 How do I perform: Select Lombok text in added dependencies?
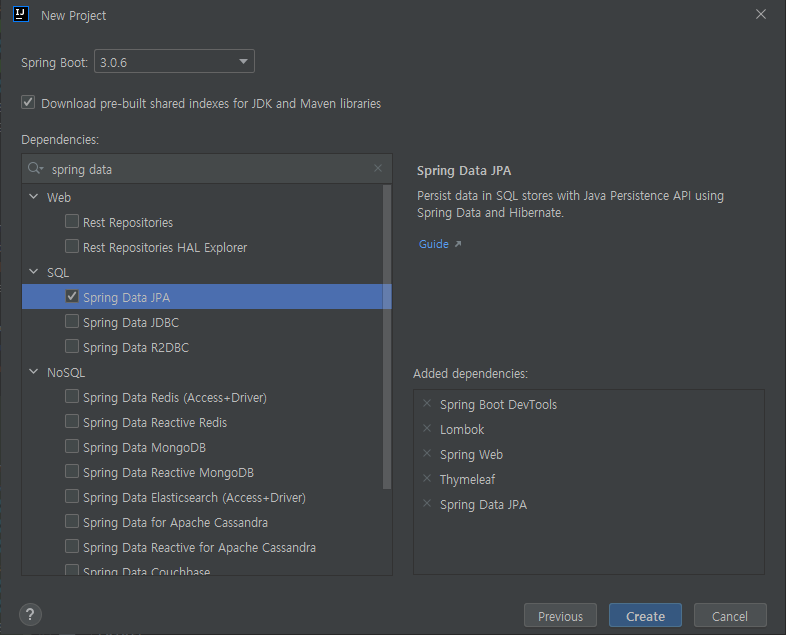[462, 430]
